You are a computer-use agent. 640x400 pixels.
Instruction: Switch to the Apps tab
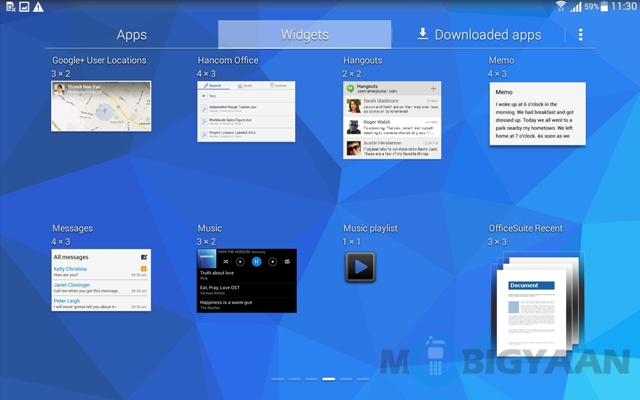(x=131, y=35)
